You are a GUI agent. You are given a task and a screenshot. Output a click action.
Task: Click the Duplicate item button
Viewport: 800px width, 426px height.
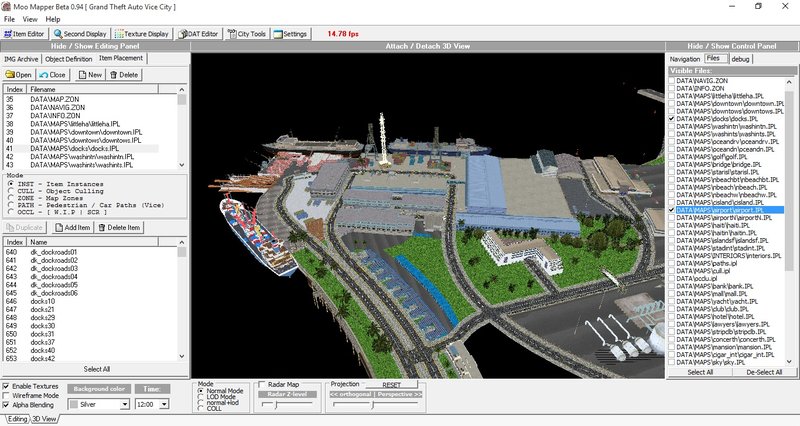tap(25, 228)
